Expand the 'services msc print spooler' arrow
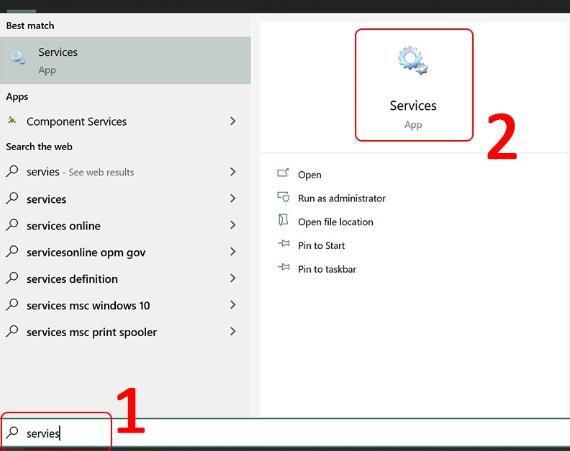Image resolution: width=570 pixels, height=451 pixels. (233, 331)
